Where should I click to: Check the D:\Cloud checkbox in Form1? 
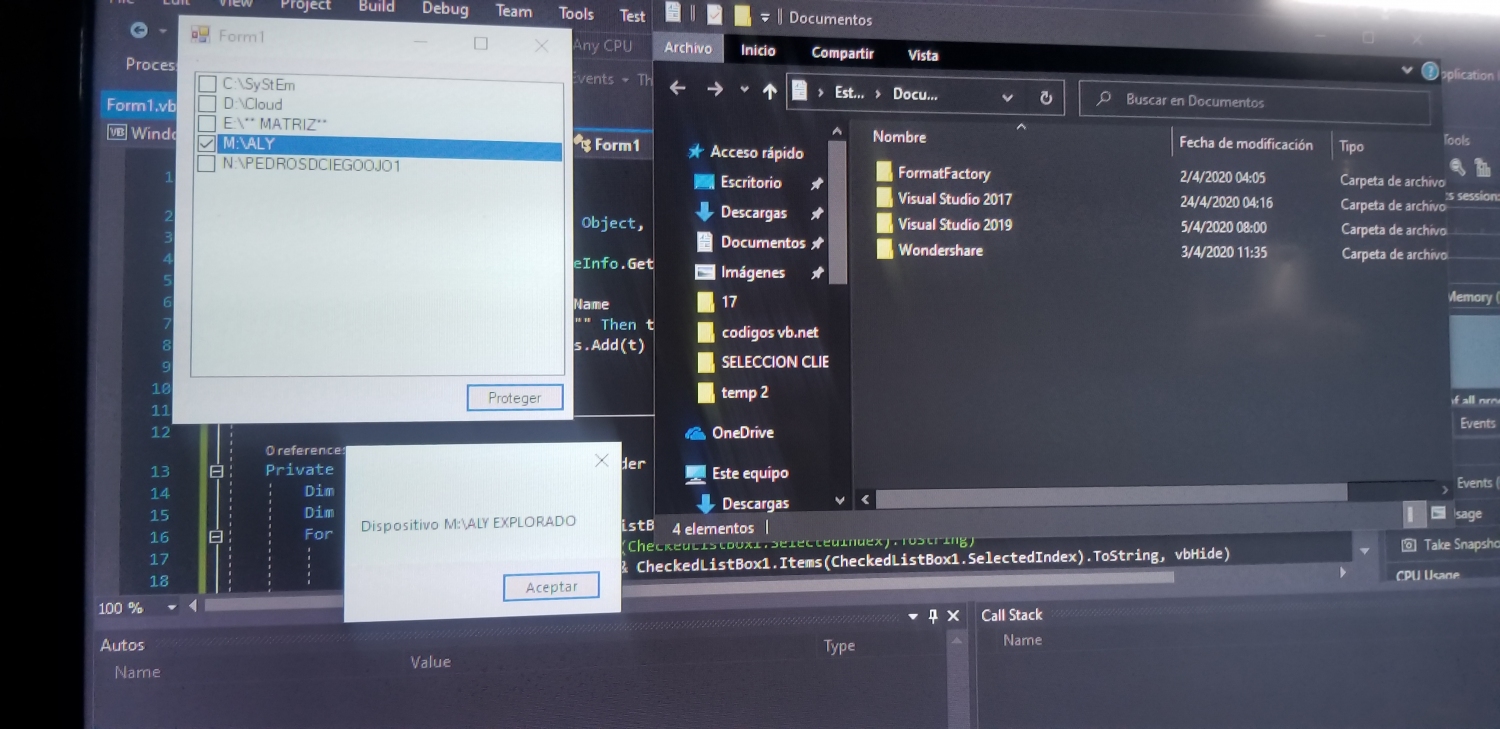tap(207, 104)
